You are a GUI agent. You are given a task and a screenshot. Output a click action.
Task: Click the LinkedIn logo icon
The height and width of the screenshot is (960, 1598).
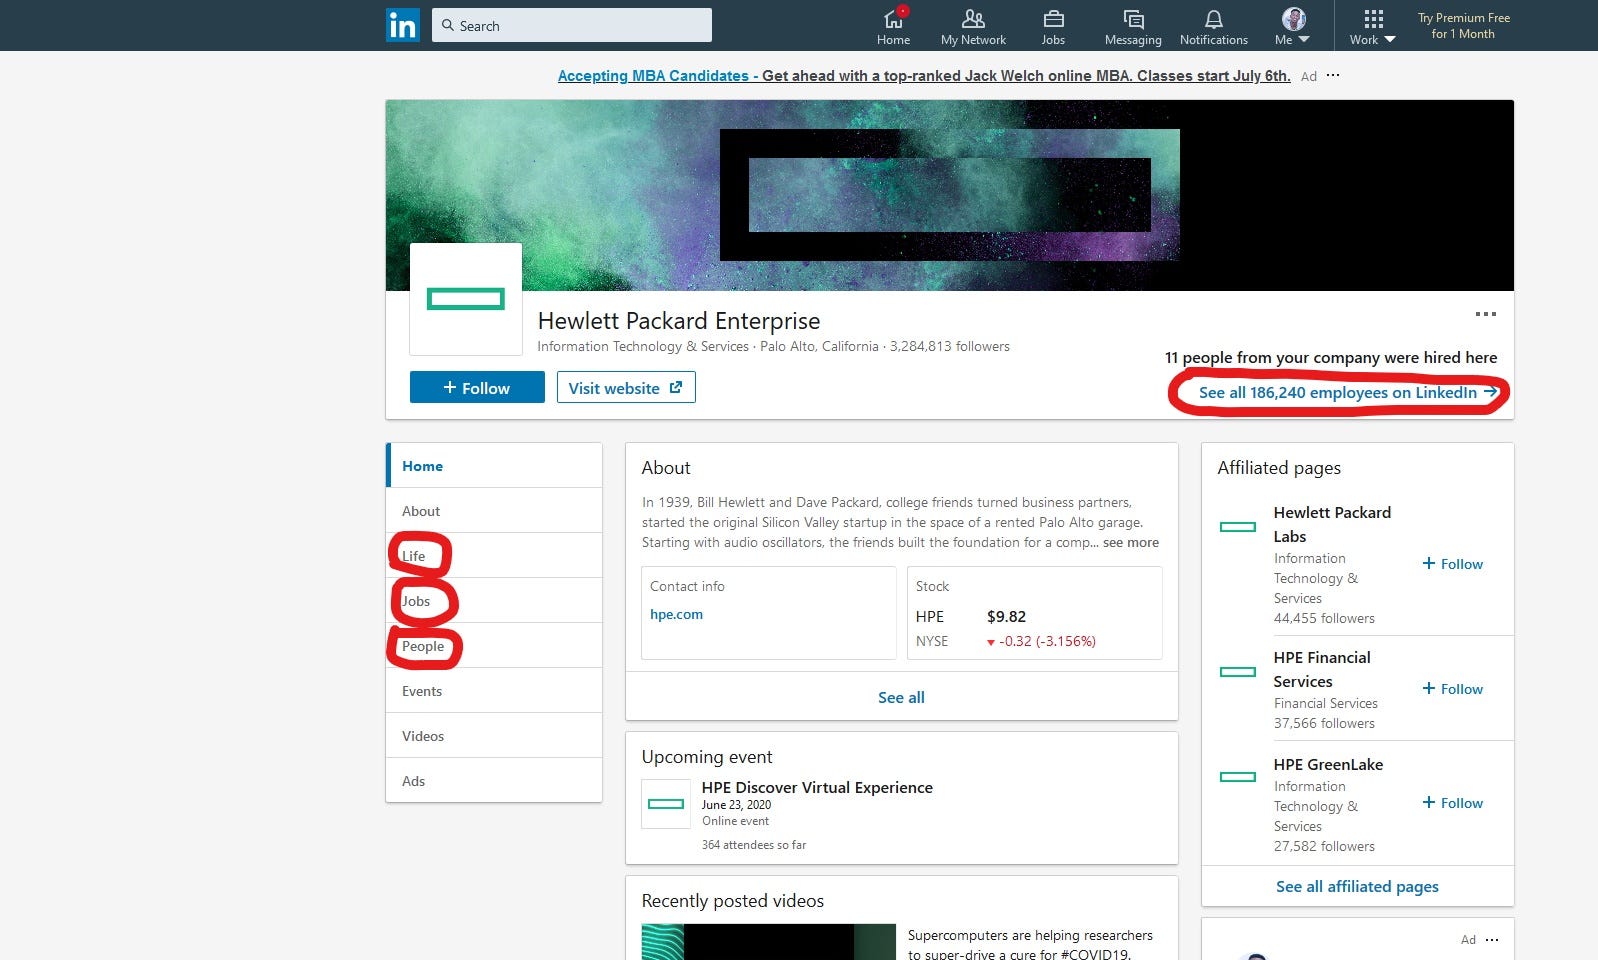403,25
